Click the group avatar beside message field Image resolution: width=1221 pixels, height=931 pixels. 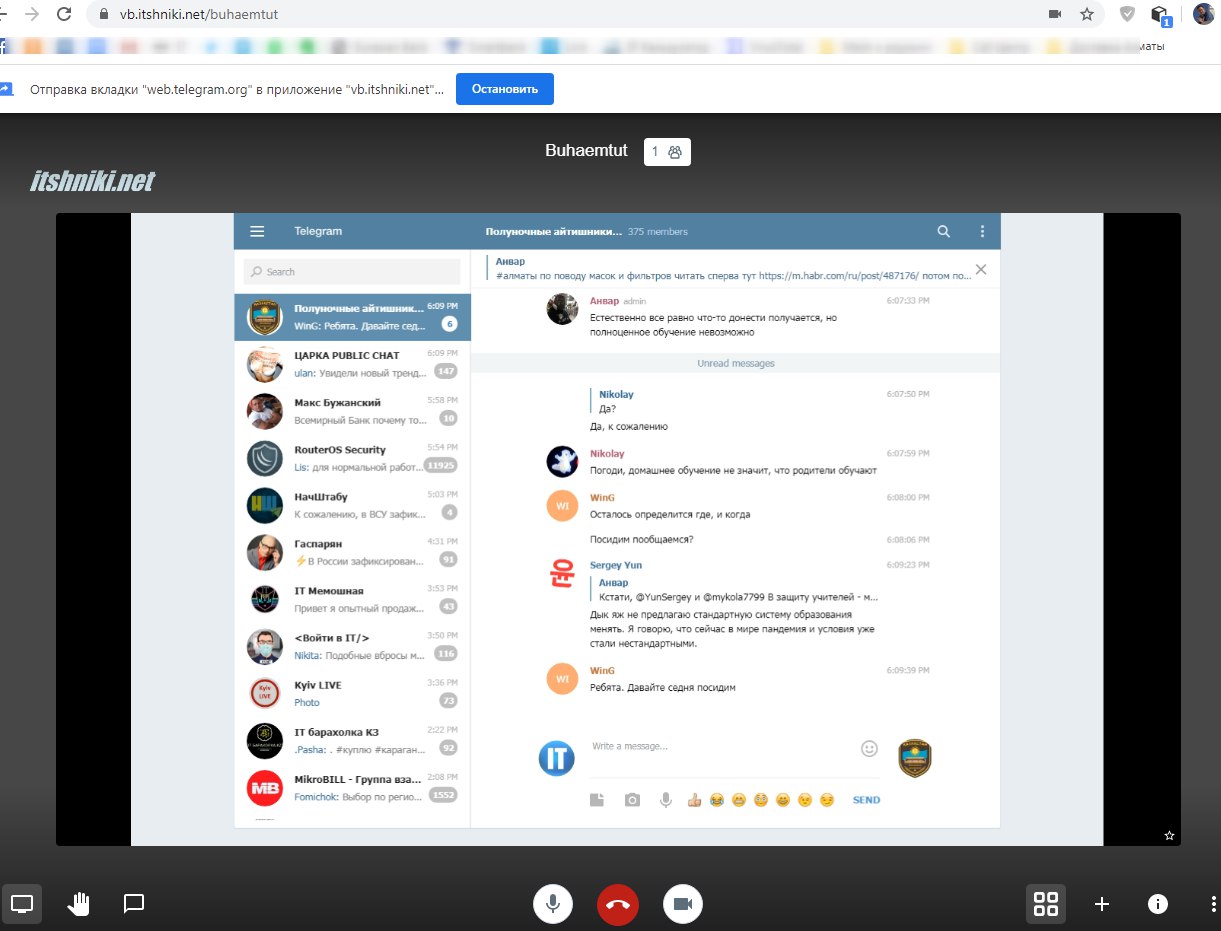[914, 757]
